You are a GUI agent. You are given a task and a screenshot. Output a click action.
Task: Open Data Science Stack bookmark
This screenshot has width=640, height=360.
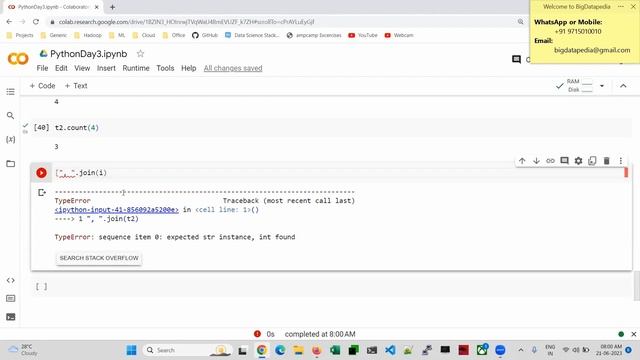click(252, 36)
